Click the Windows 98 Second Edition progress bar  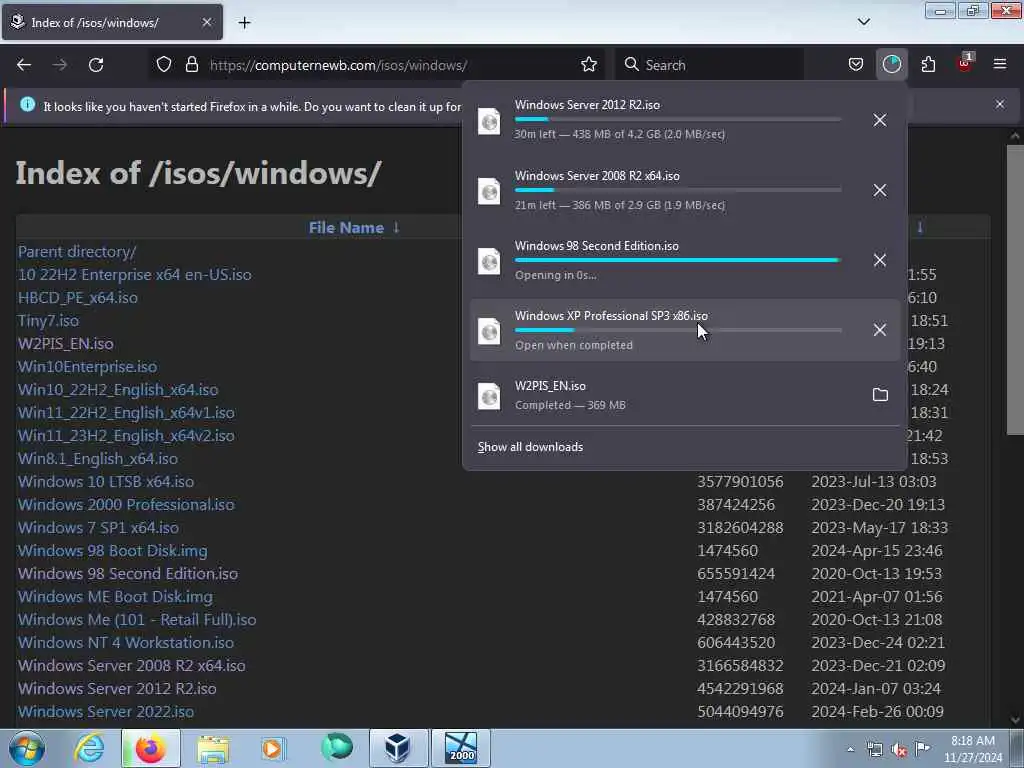(x=678, y=260)
